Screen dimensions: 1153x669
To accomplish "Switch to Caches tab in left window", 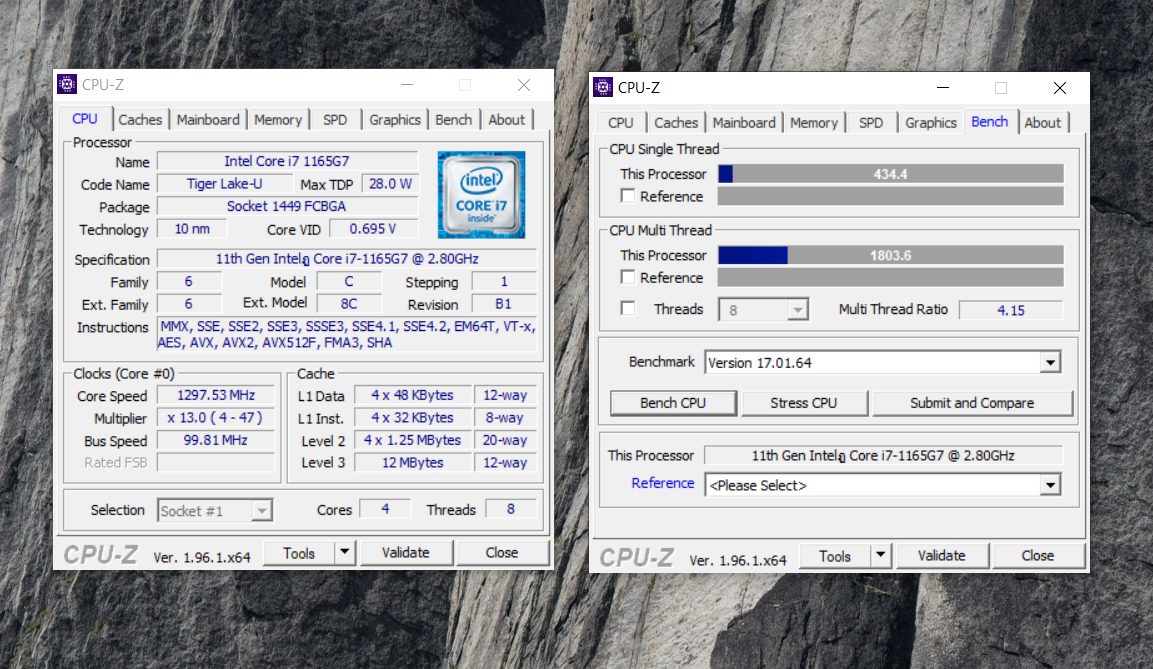I will [140, 120].
